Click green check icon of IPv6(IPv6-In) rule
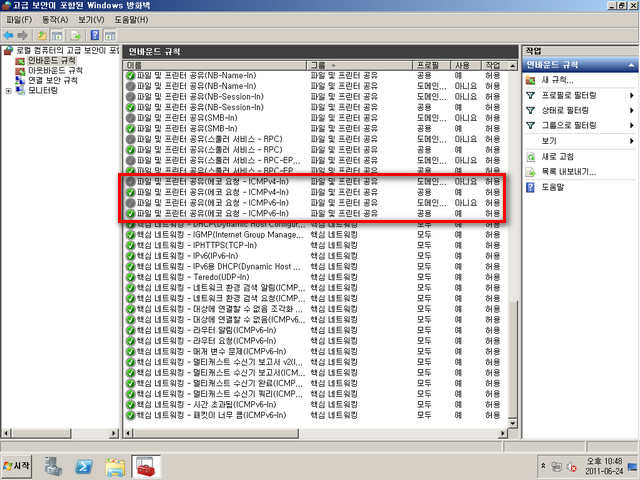The height and width of the screenshot is (480, 640). pyautogui.click(x=131, y=256)
